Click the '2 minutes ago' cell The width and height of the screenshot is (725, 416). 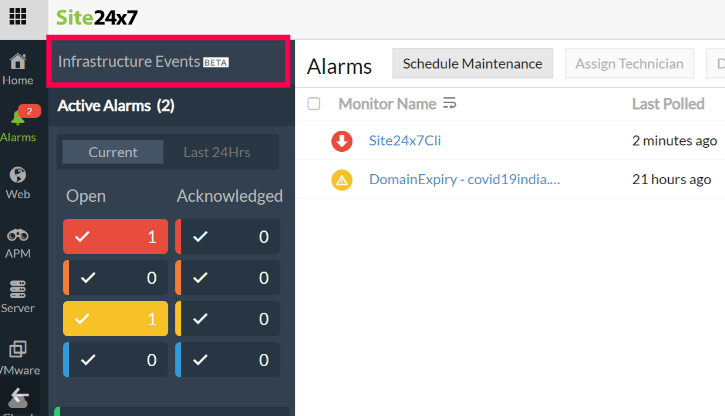tap(675, 141)
